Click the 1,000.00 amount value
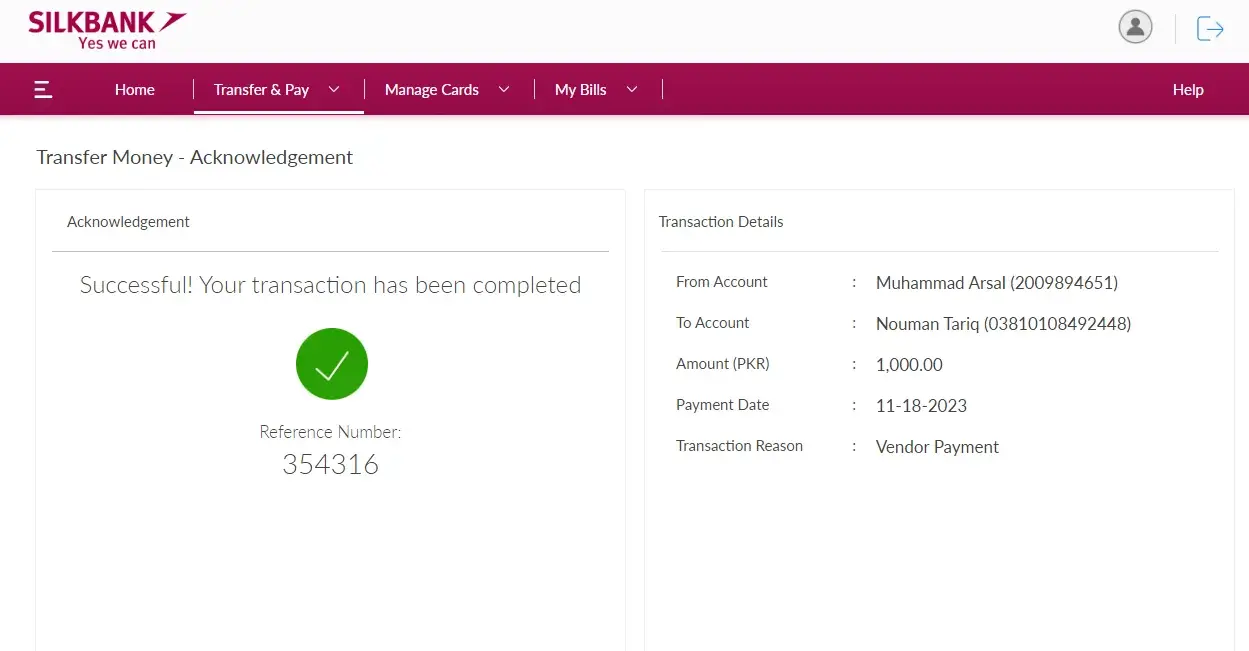 pyautogui.click(x=909, y=365)
